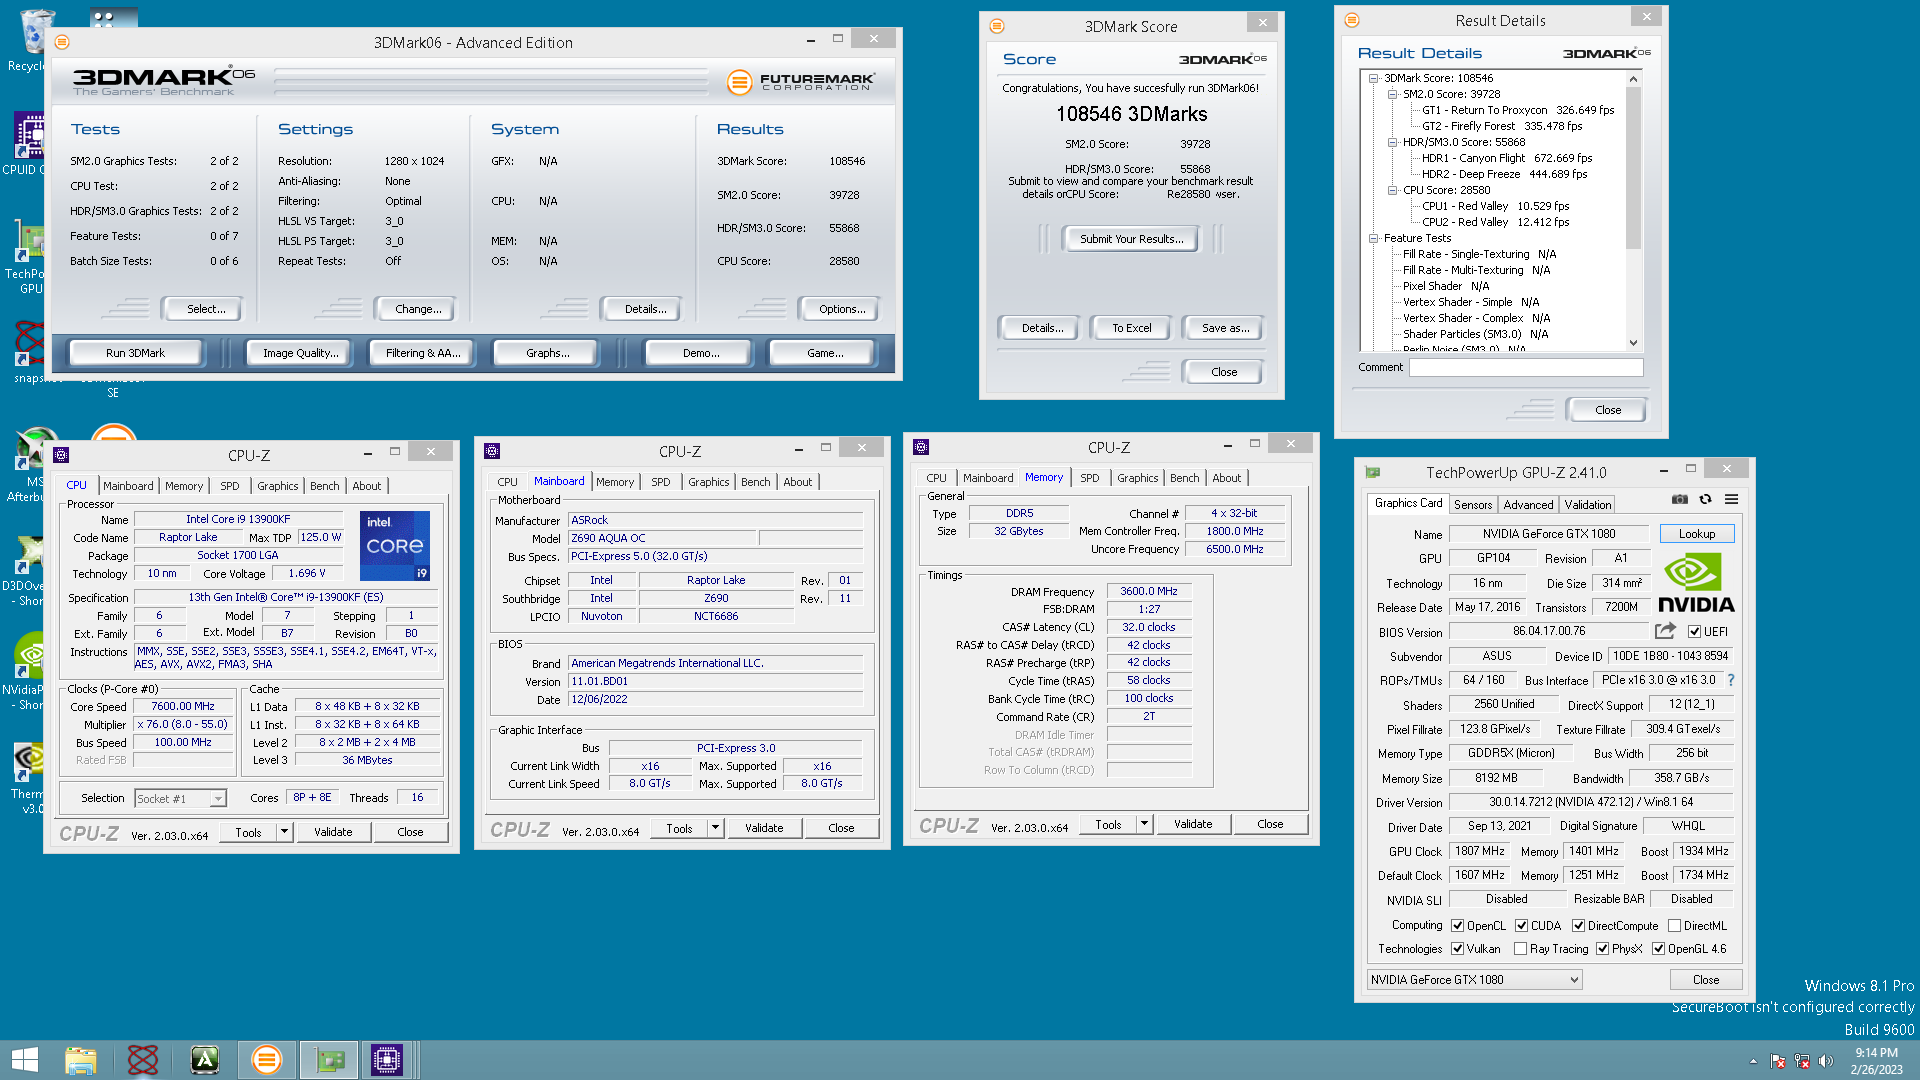Click the red atom icon in taskbar
This screenshot has width=1920, height=1080.
(x=143, y=1059)
